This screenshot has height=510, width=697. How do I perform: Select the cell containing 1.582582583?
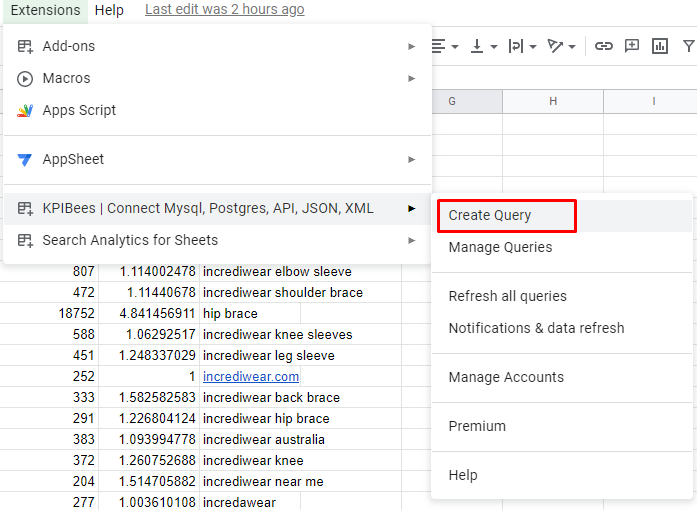tap(149, 398)
